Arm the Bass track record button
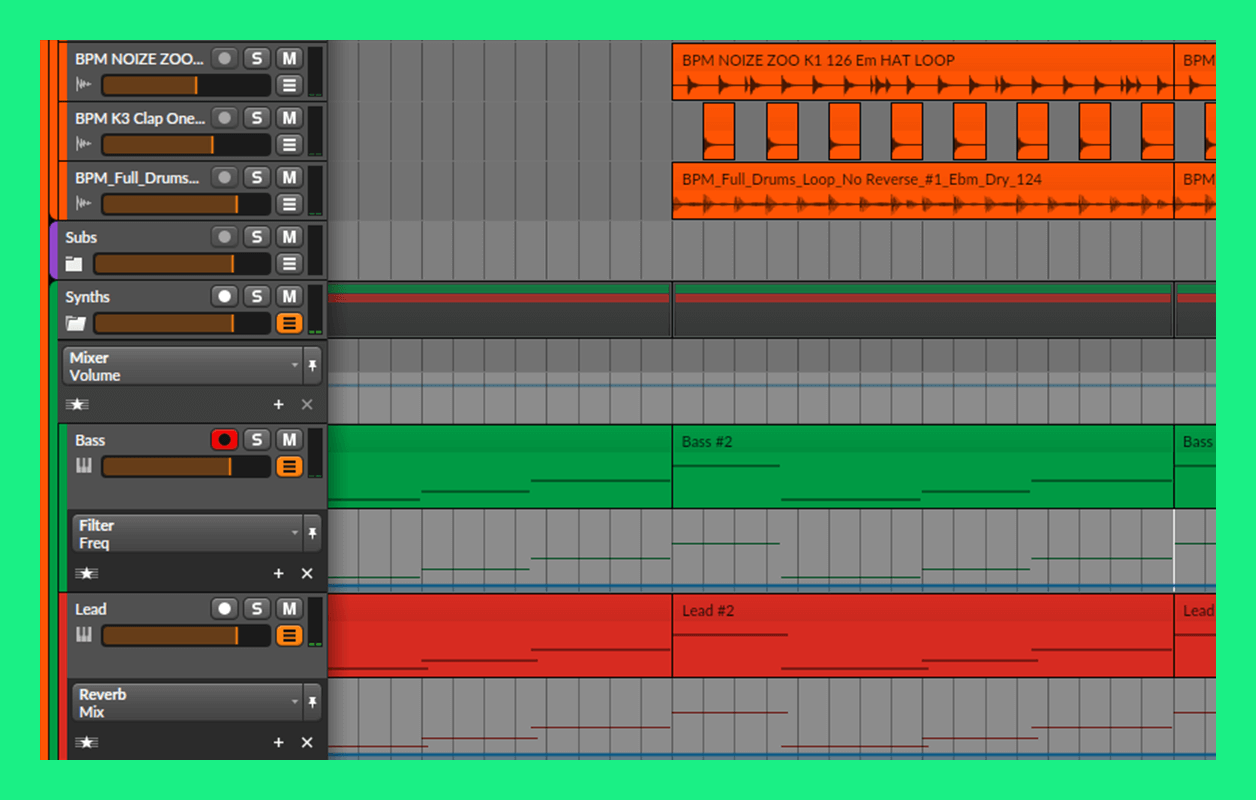Viewport: 1256px width, 800px height. tap(225, 440)
